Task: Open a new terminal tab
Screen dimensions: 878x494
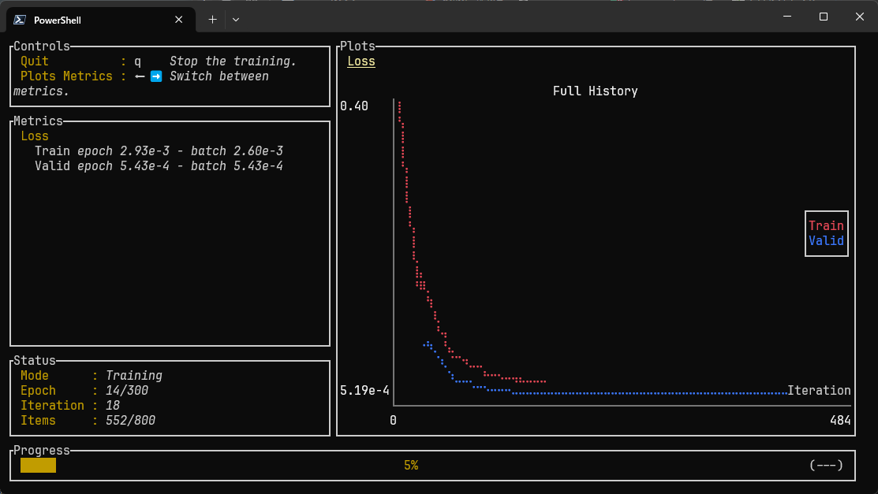Action: pos(212,19)
